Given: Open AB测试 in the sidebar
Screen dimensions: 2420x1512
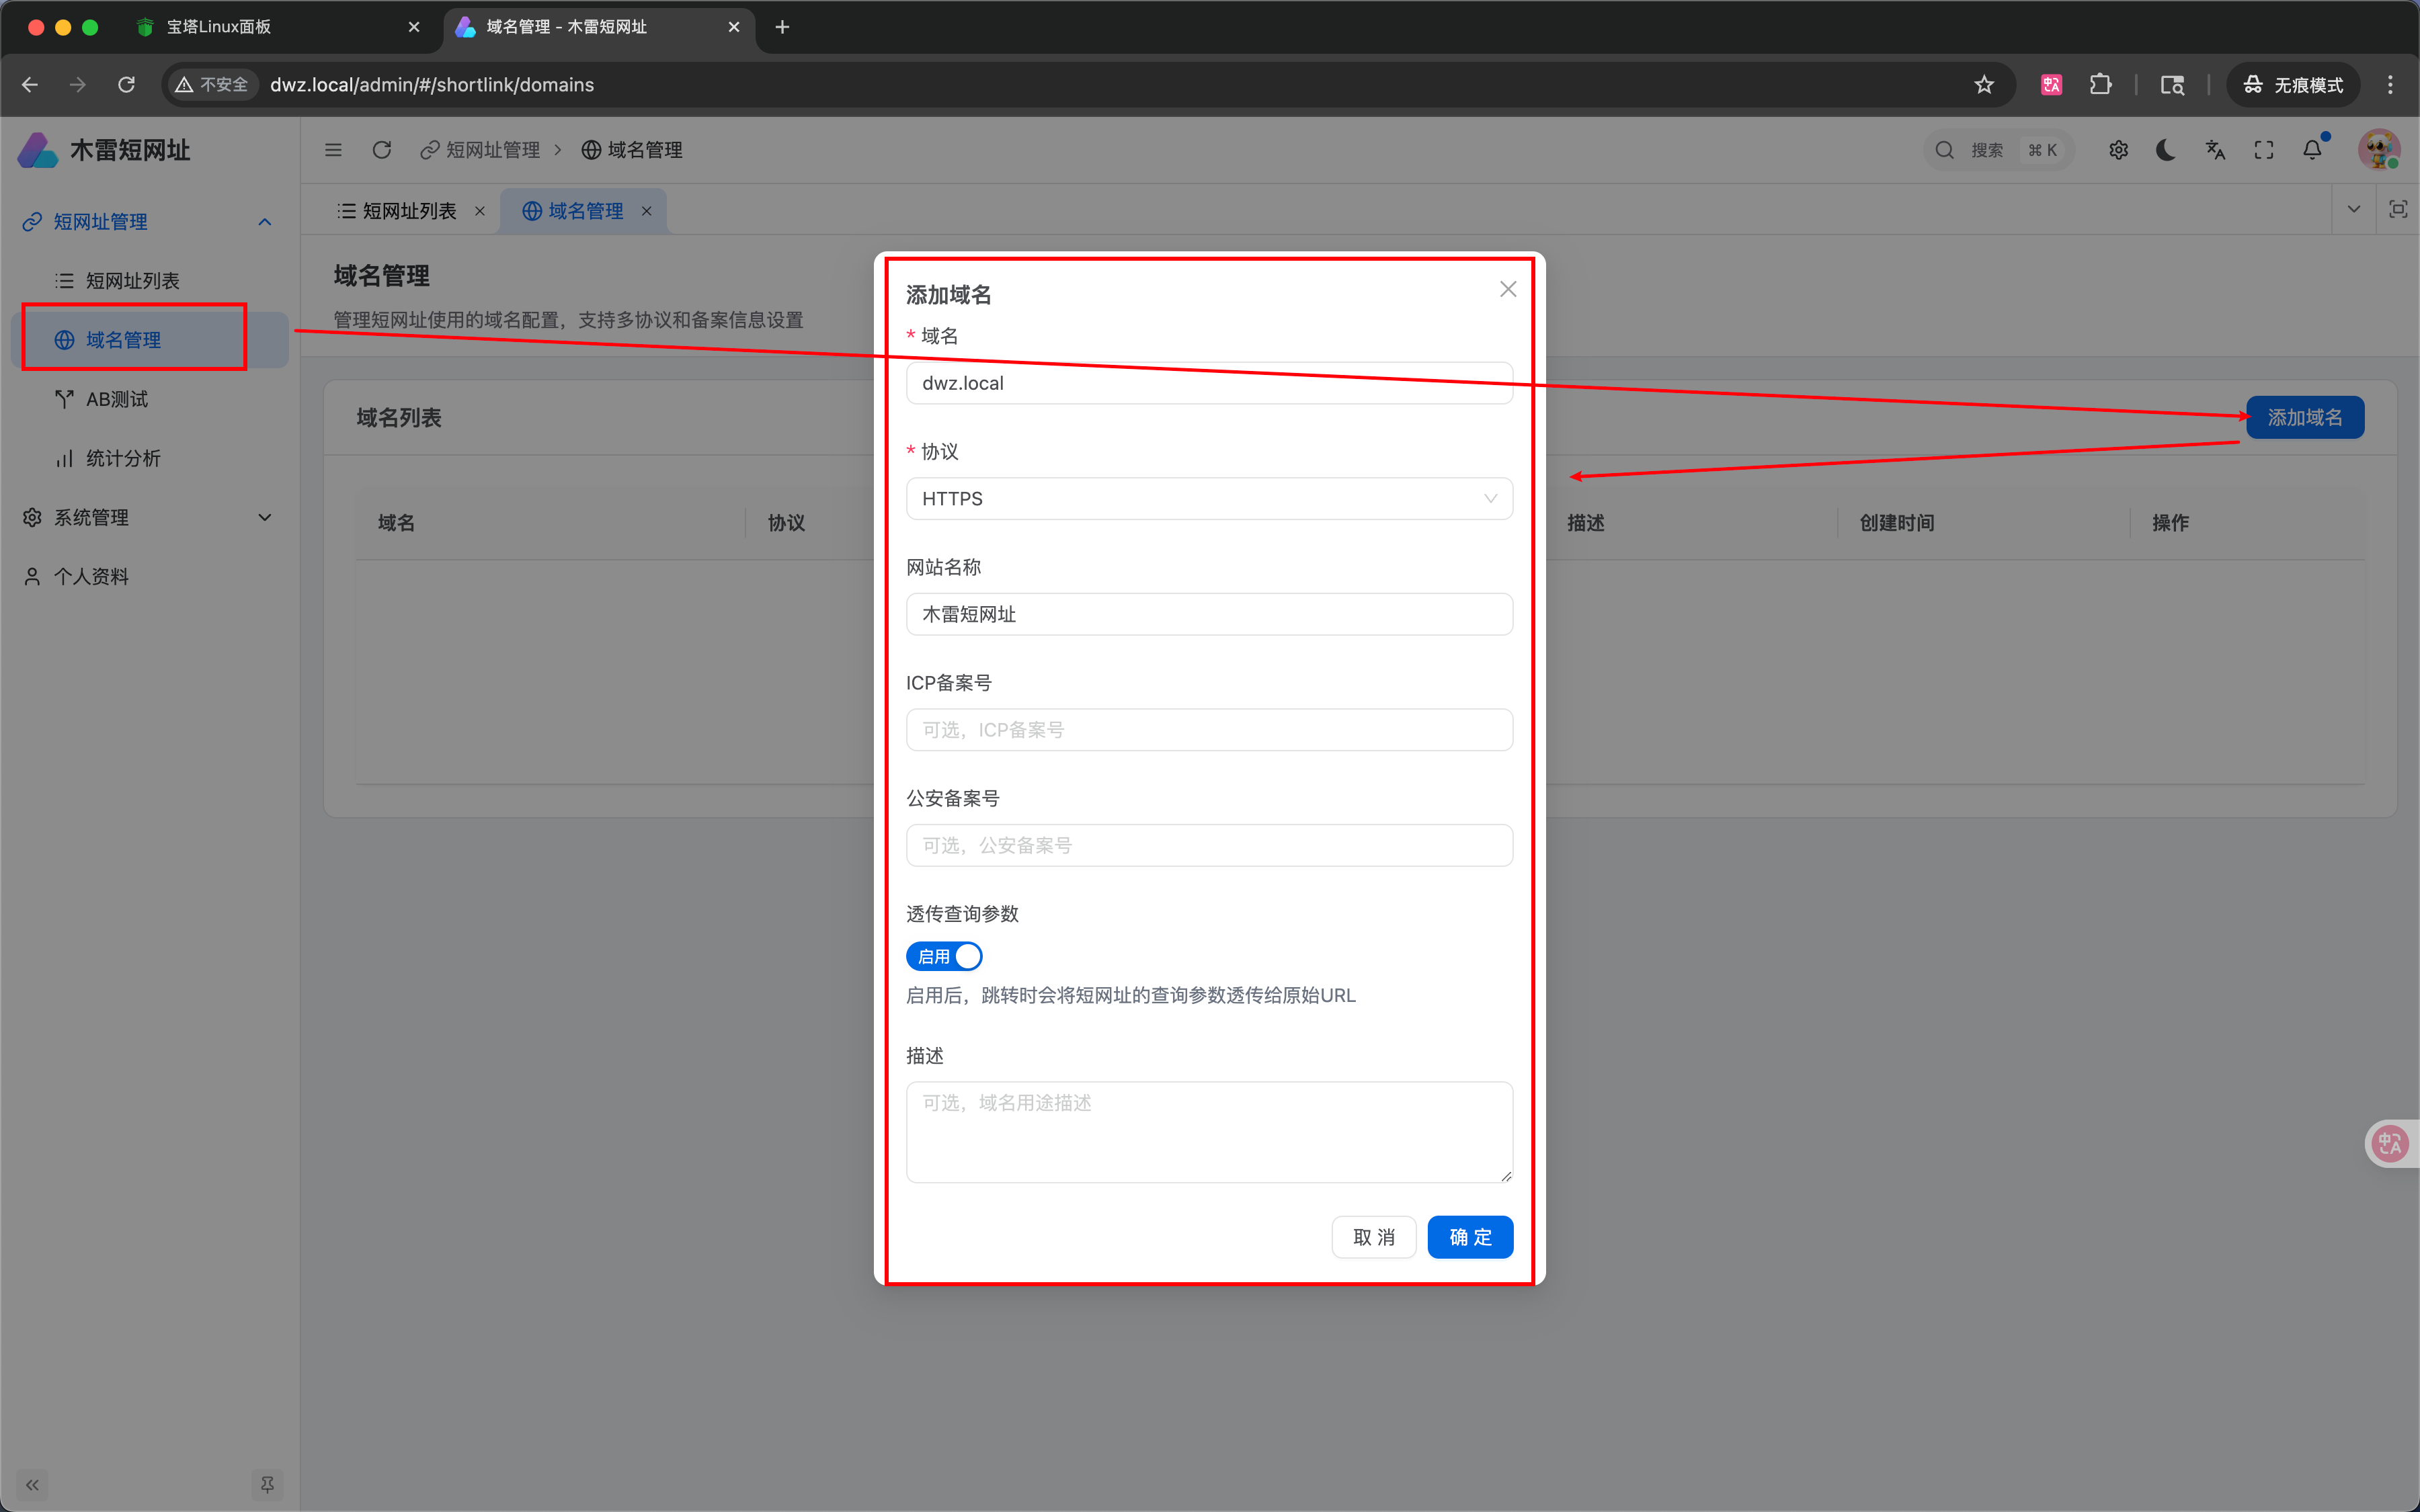Looking at the screenshot, I should coord(117,399).
